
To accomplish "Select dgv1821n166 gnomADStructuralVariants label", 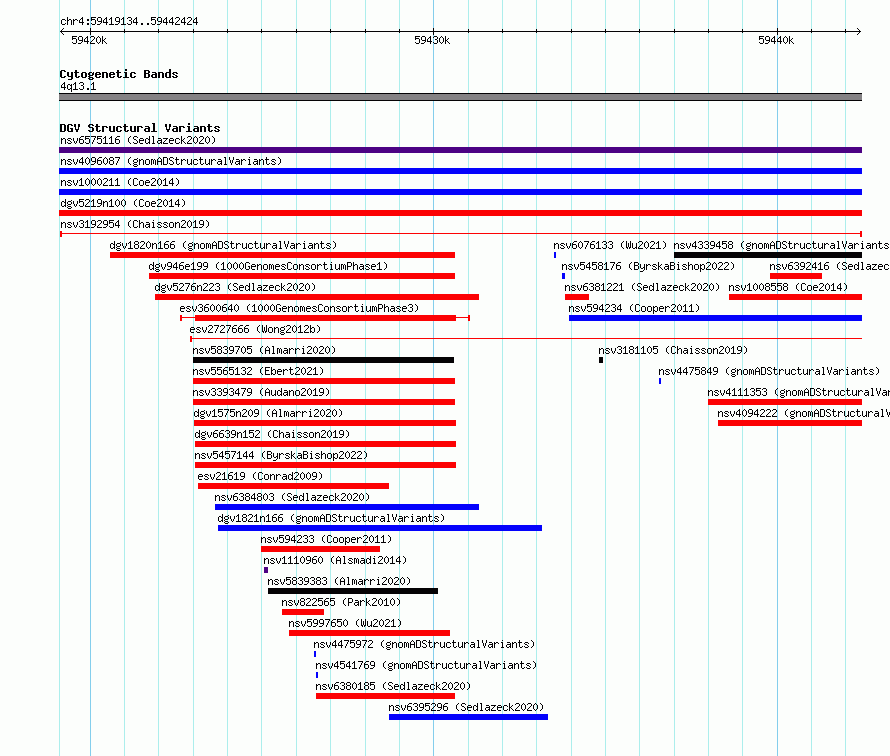I will click(331, 518).
